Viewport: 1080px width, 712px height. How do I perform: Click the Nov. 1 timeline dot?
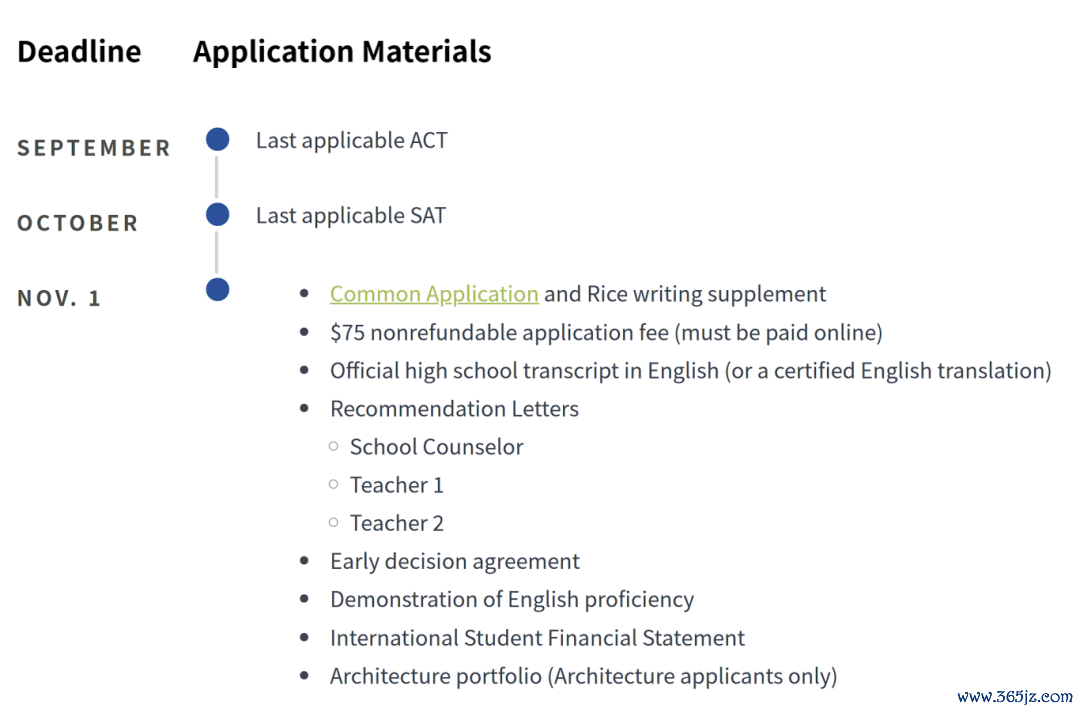(x=218, y=289)
